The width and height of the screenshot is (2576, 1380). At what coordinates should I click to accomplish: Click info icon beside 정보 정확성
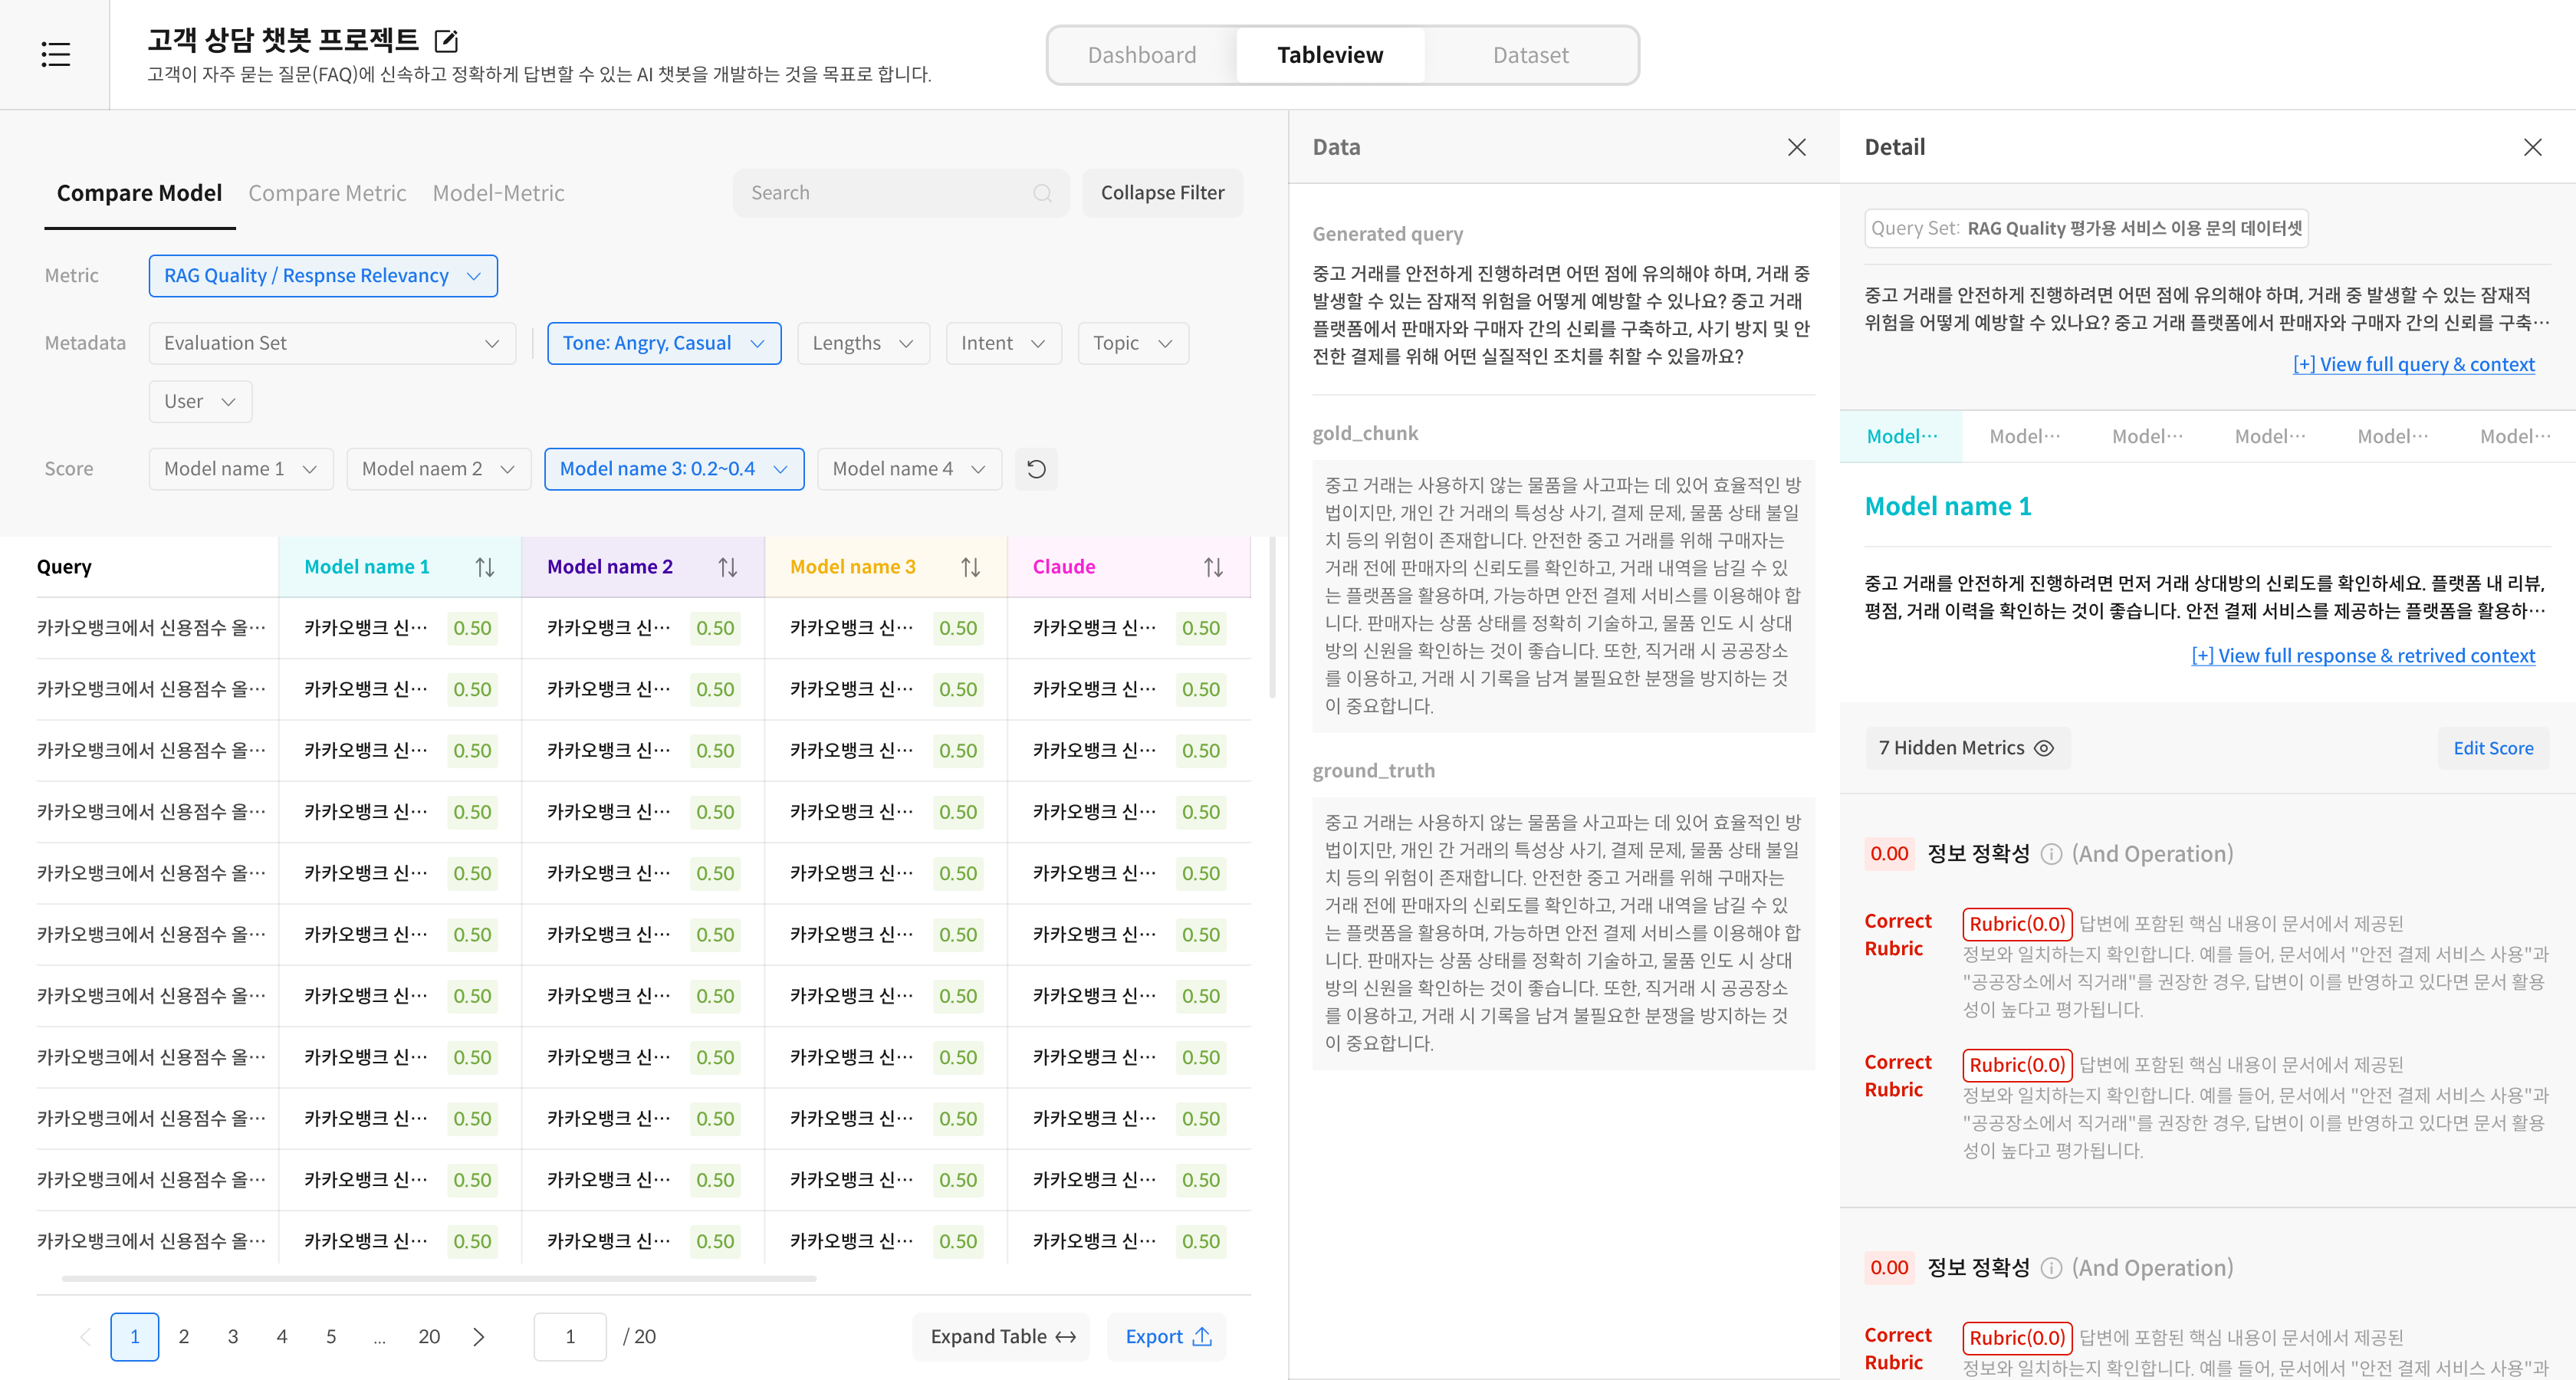(x=2051, y=854)
